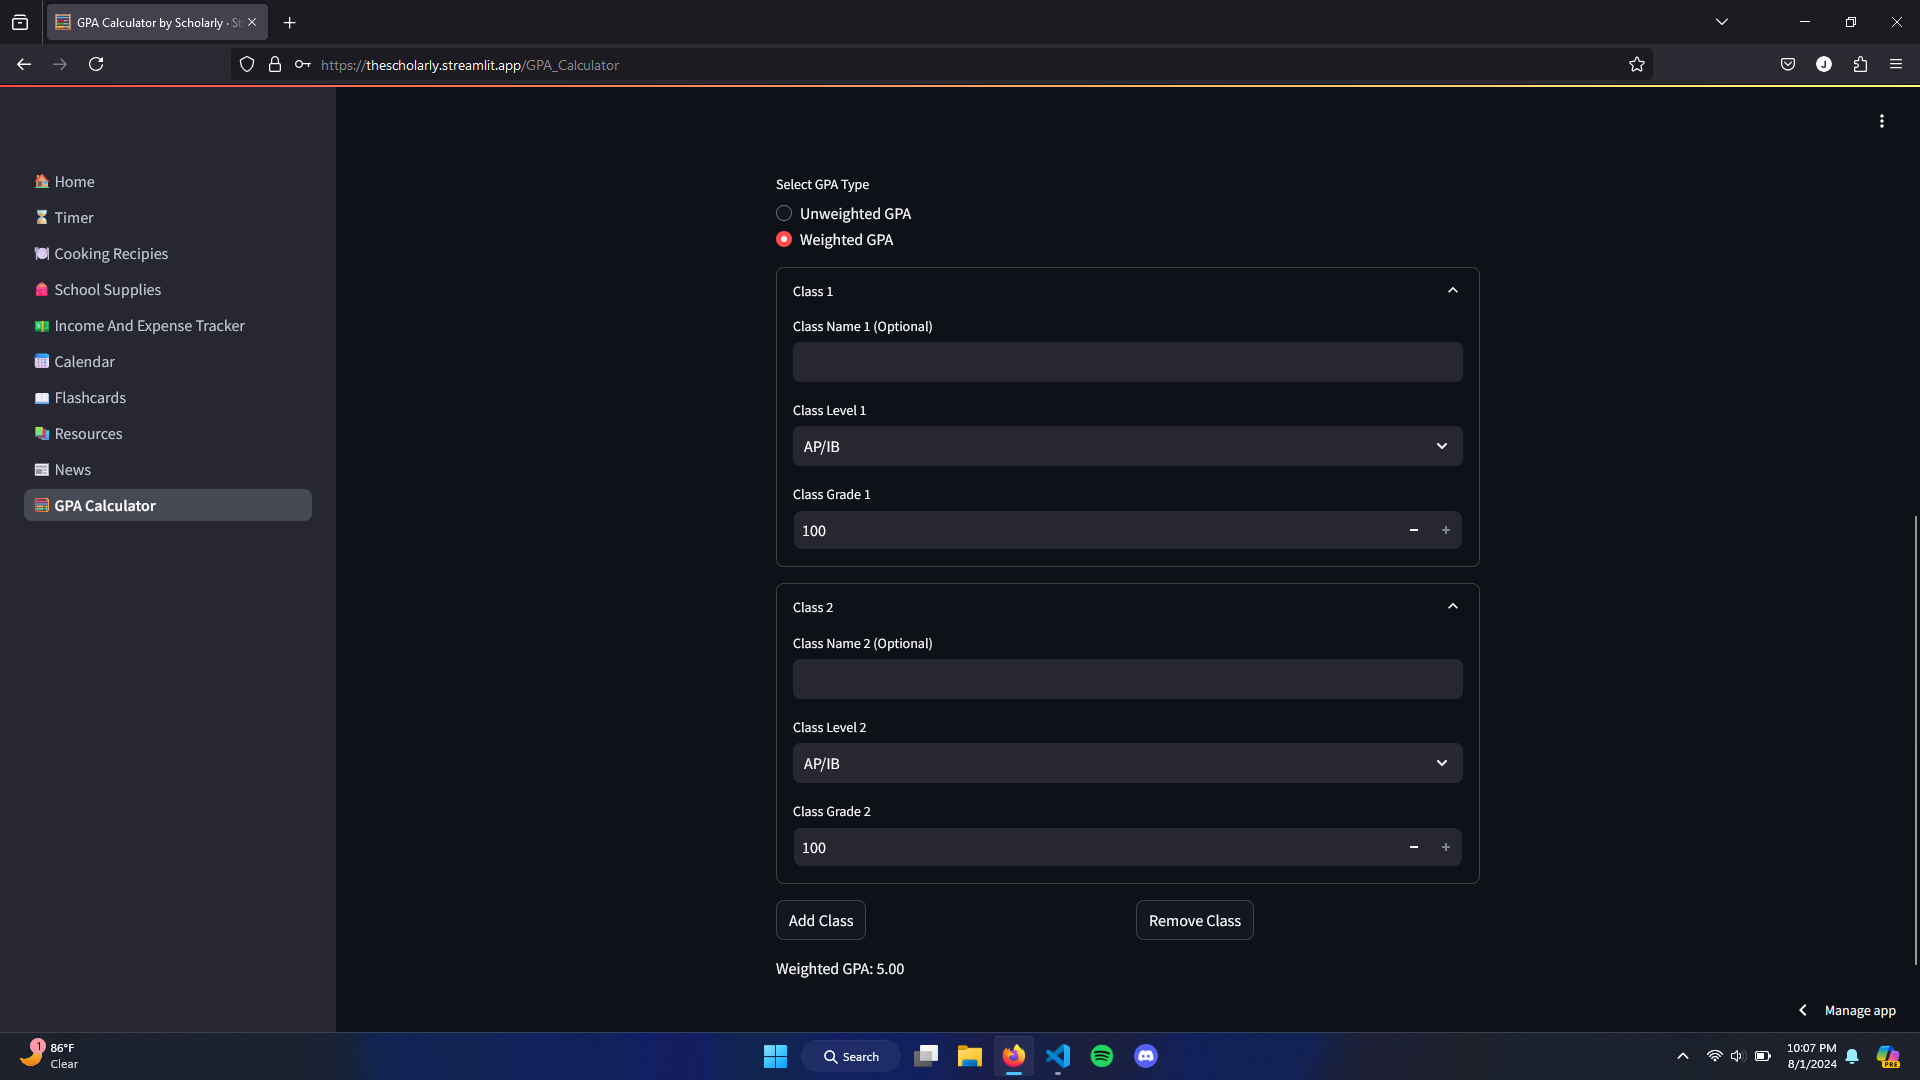This screenshot has height=1080, width=1920.
Task: Select Unweighted GPA radio option
Action: [784, 214]
